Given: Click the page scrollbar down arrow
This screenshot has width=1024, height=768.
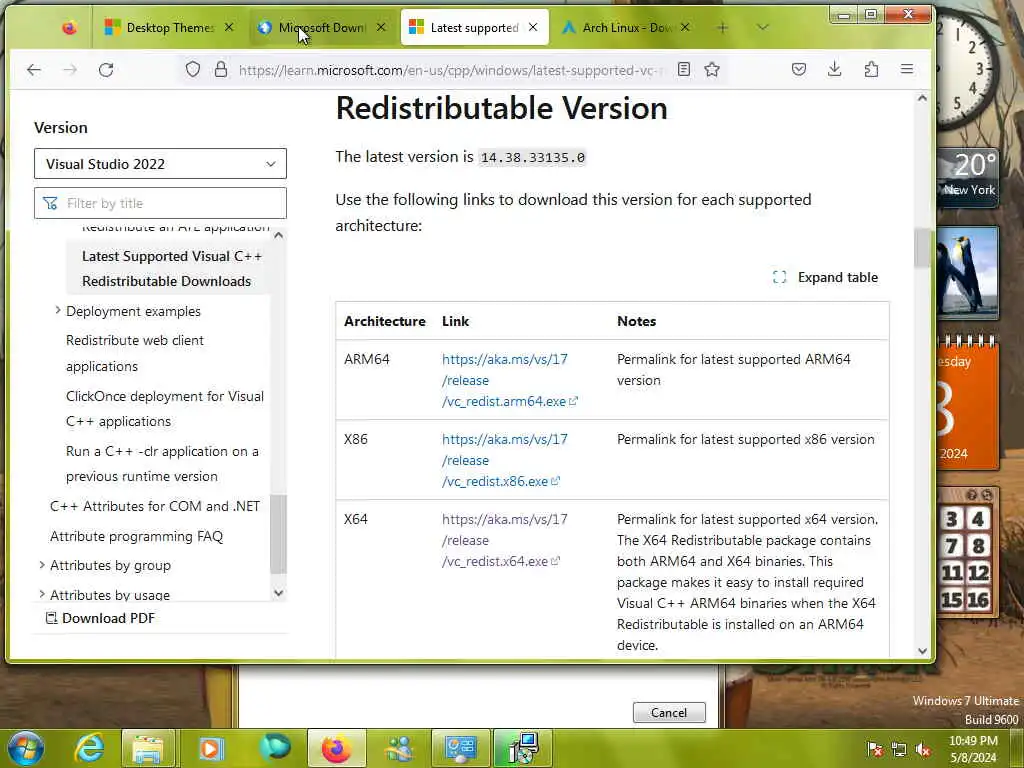Looking at the screenshot, I should [922, 650].
